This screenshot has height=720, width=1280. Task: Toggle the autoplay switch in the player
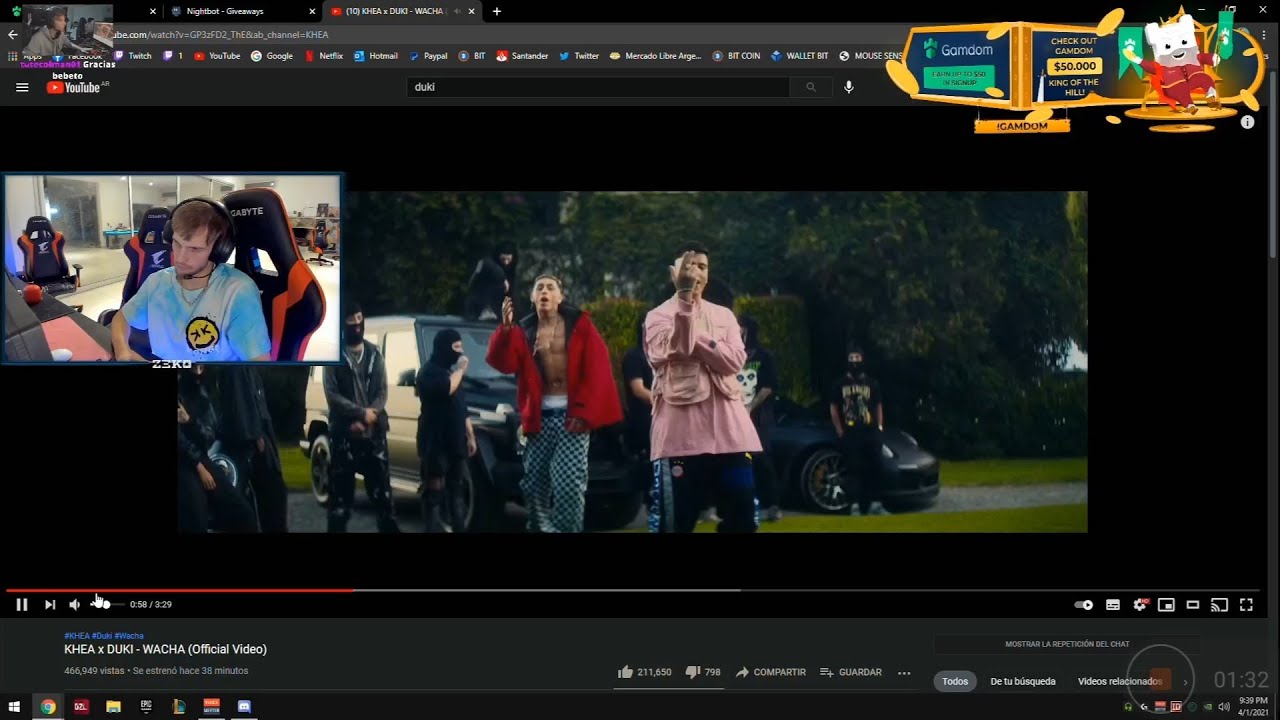pos(1083,604)
